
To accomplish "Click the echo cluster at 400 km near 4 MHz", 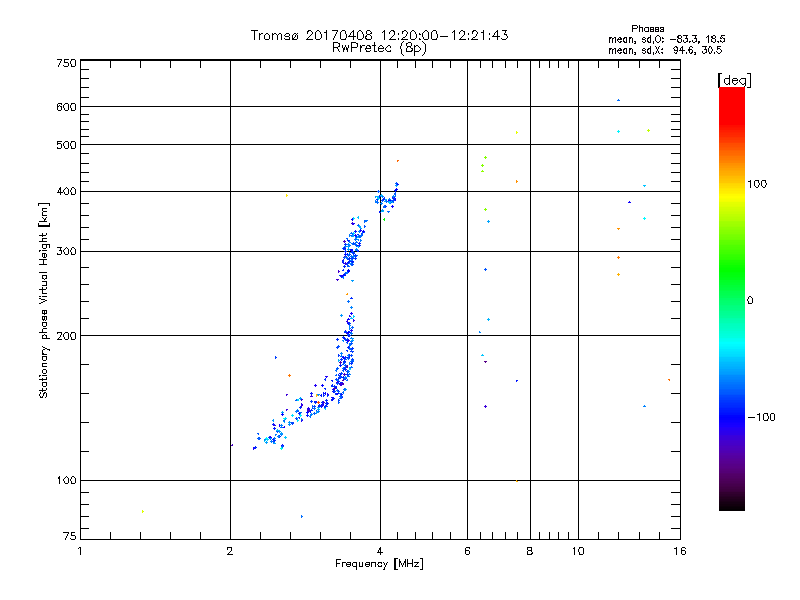I will tap(387, 199).
